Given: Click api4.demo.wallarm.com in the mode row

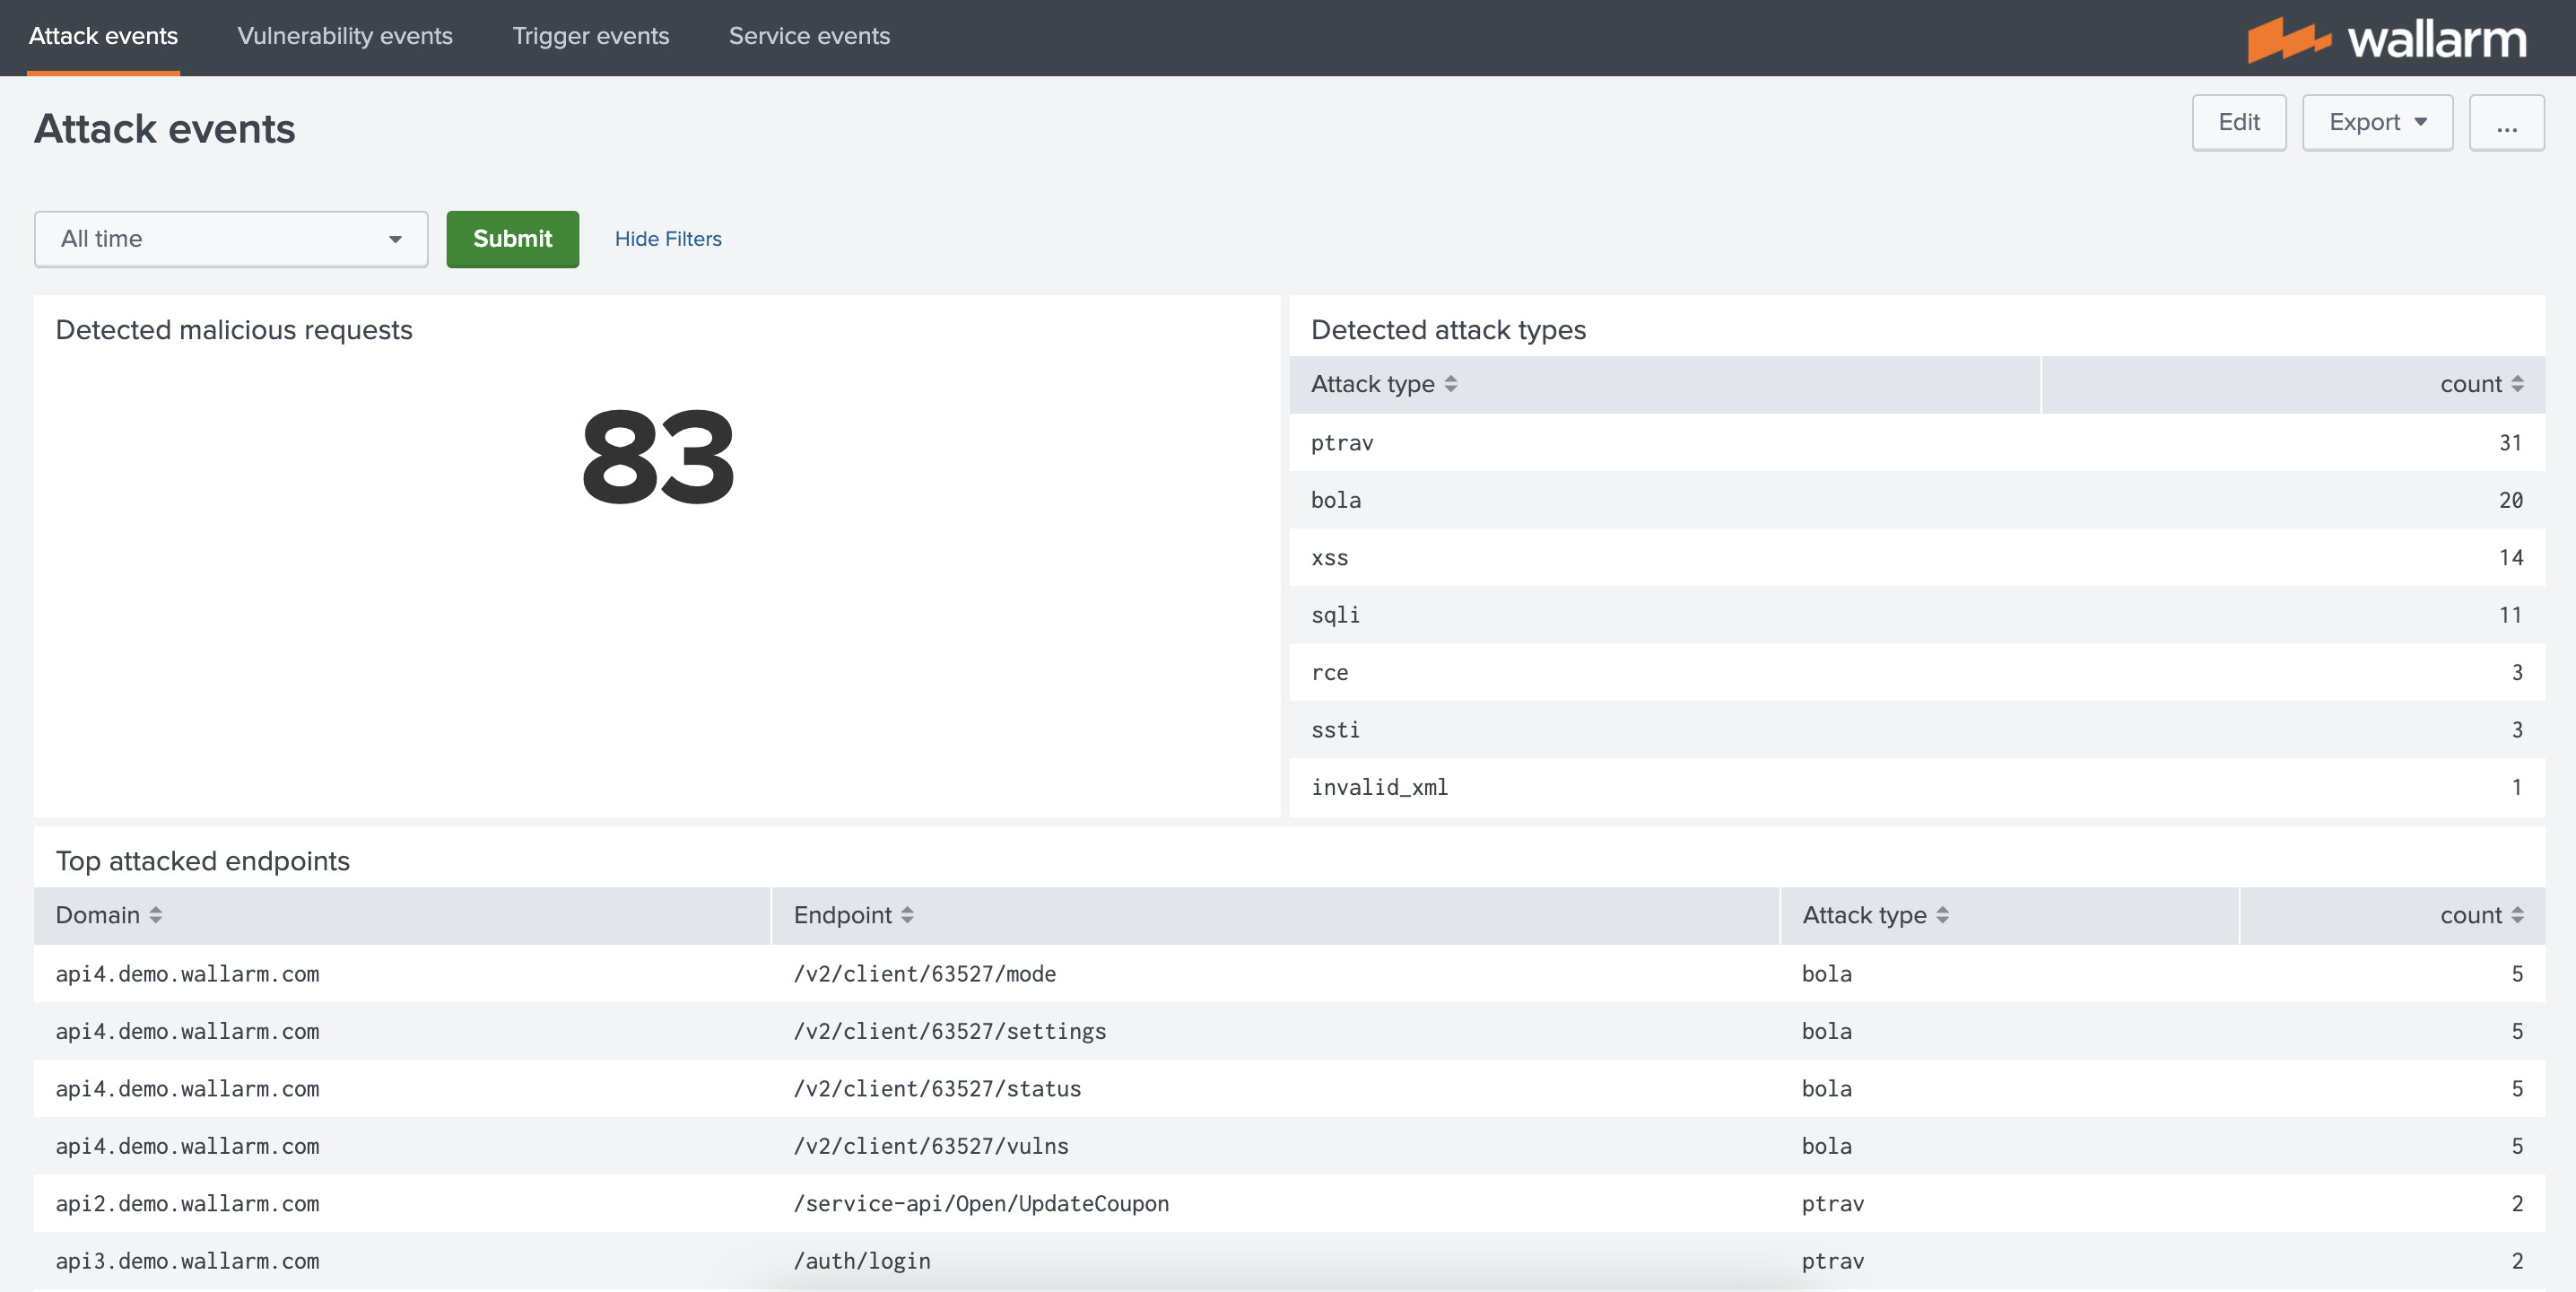Looking at the screenshot, I should point(187,974).
